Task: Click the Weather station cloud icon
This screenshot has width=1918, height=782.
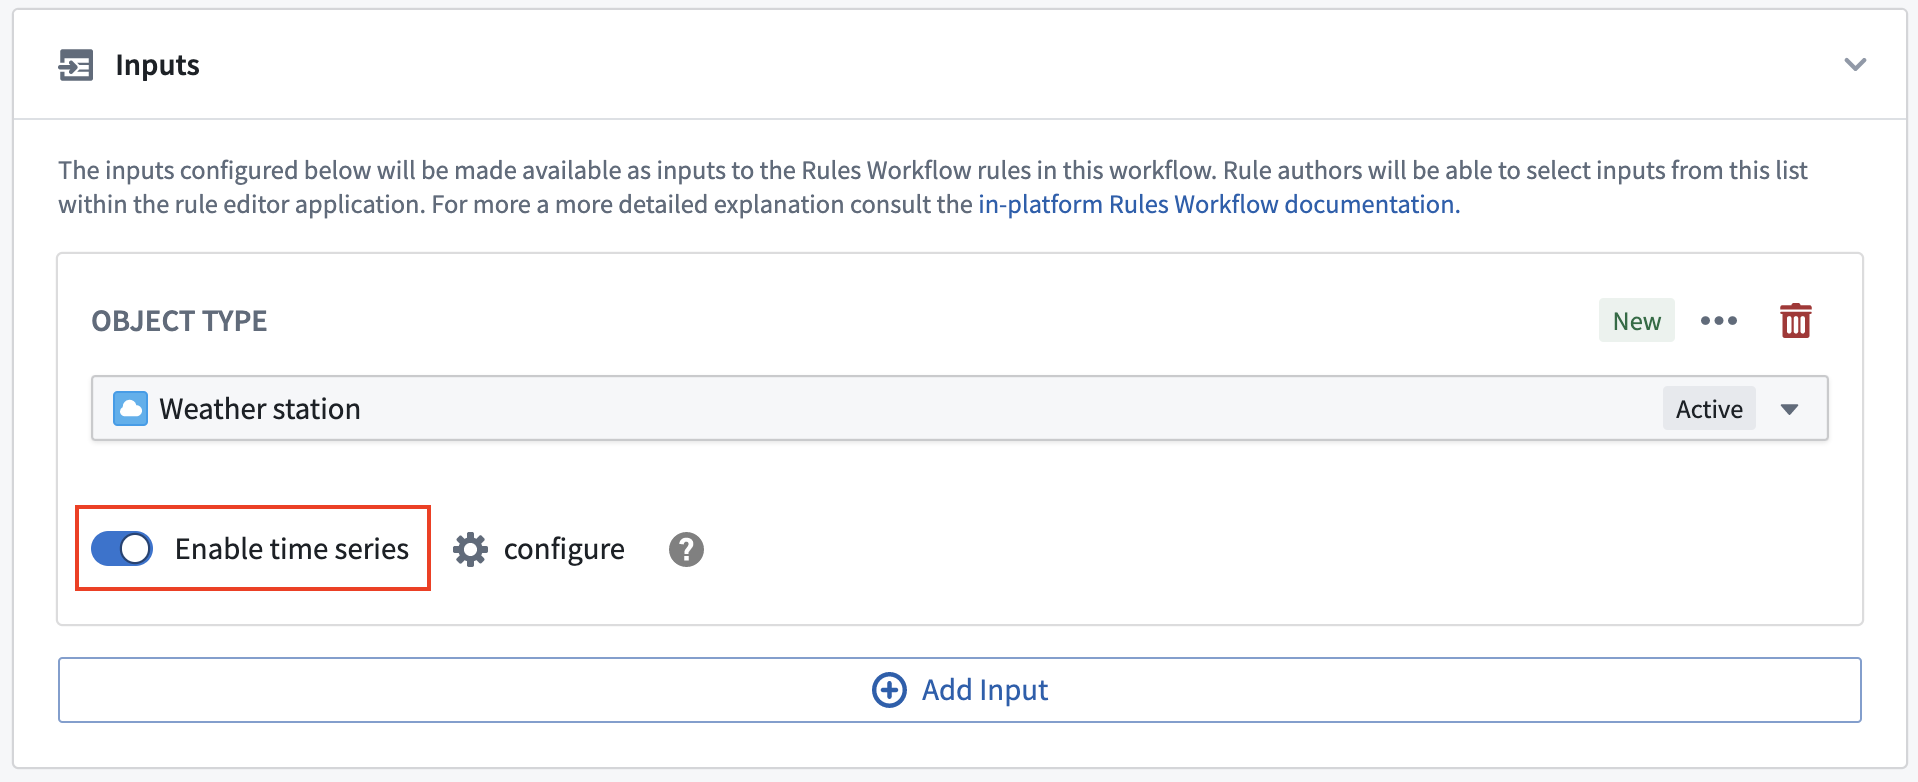Action: coord(130,408)
